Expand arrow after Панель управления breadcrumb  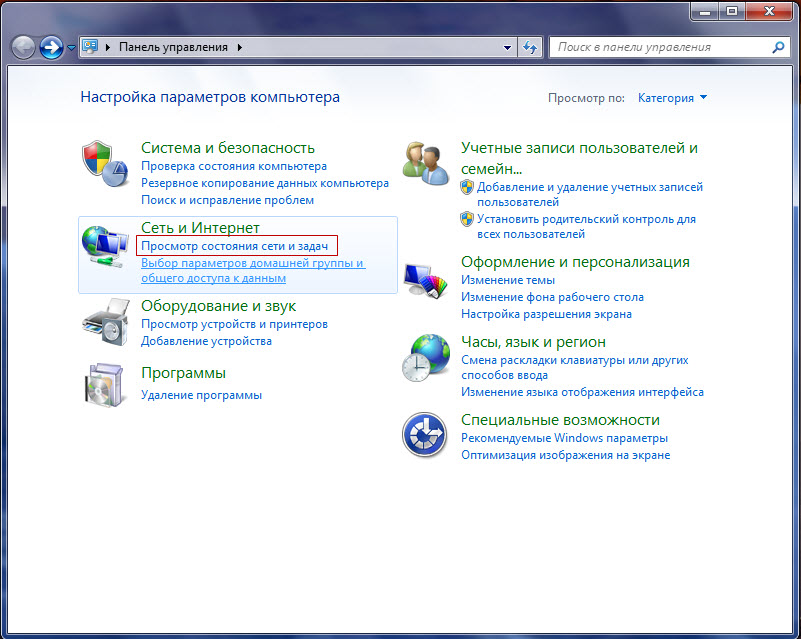(240, 47)
